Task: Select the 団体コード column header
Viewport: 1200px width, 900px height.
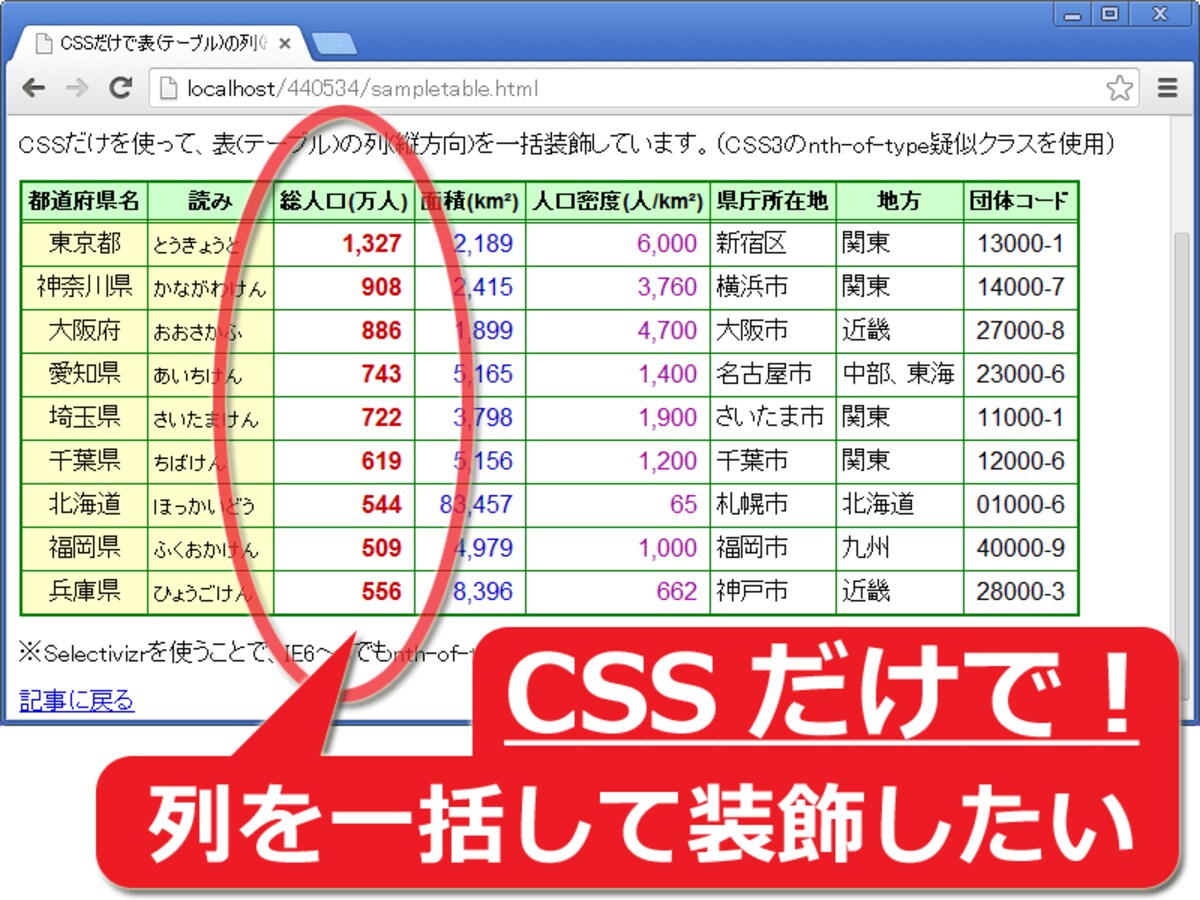Action: 1020,201
